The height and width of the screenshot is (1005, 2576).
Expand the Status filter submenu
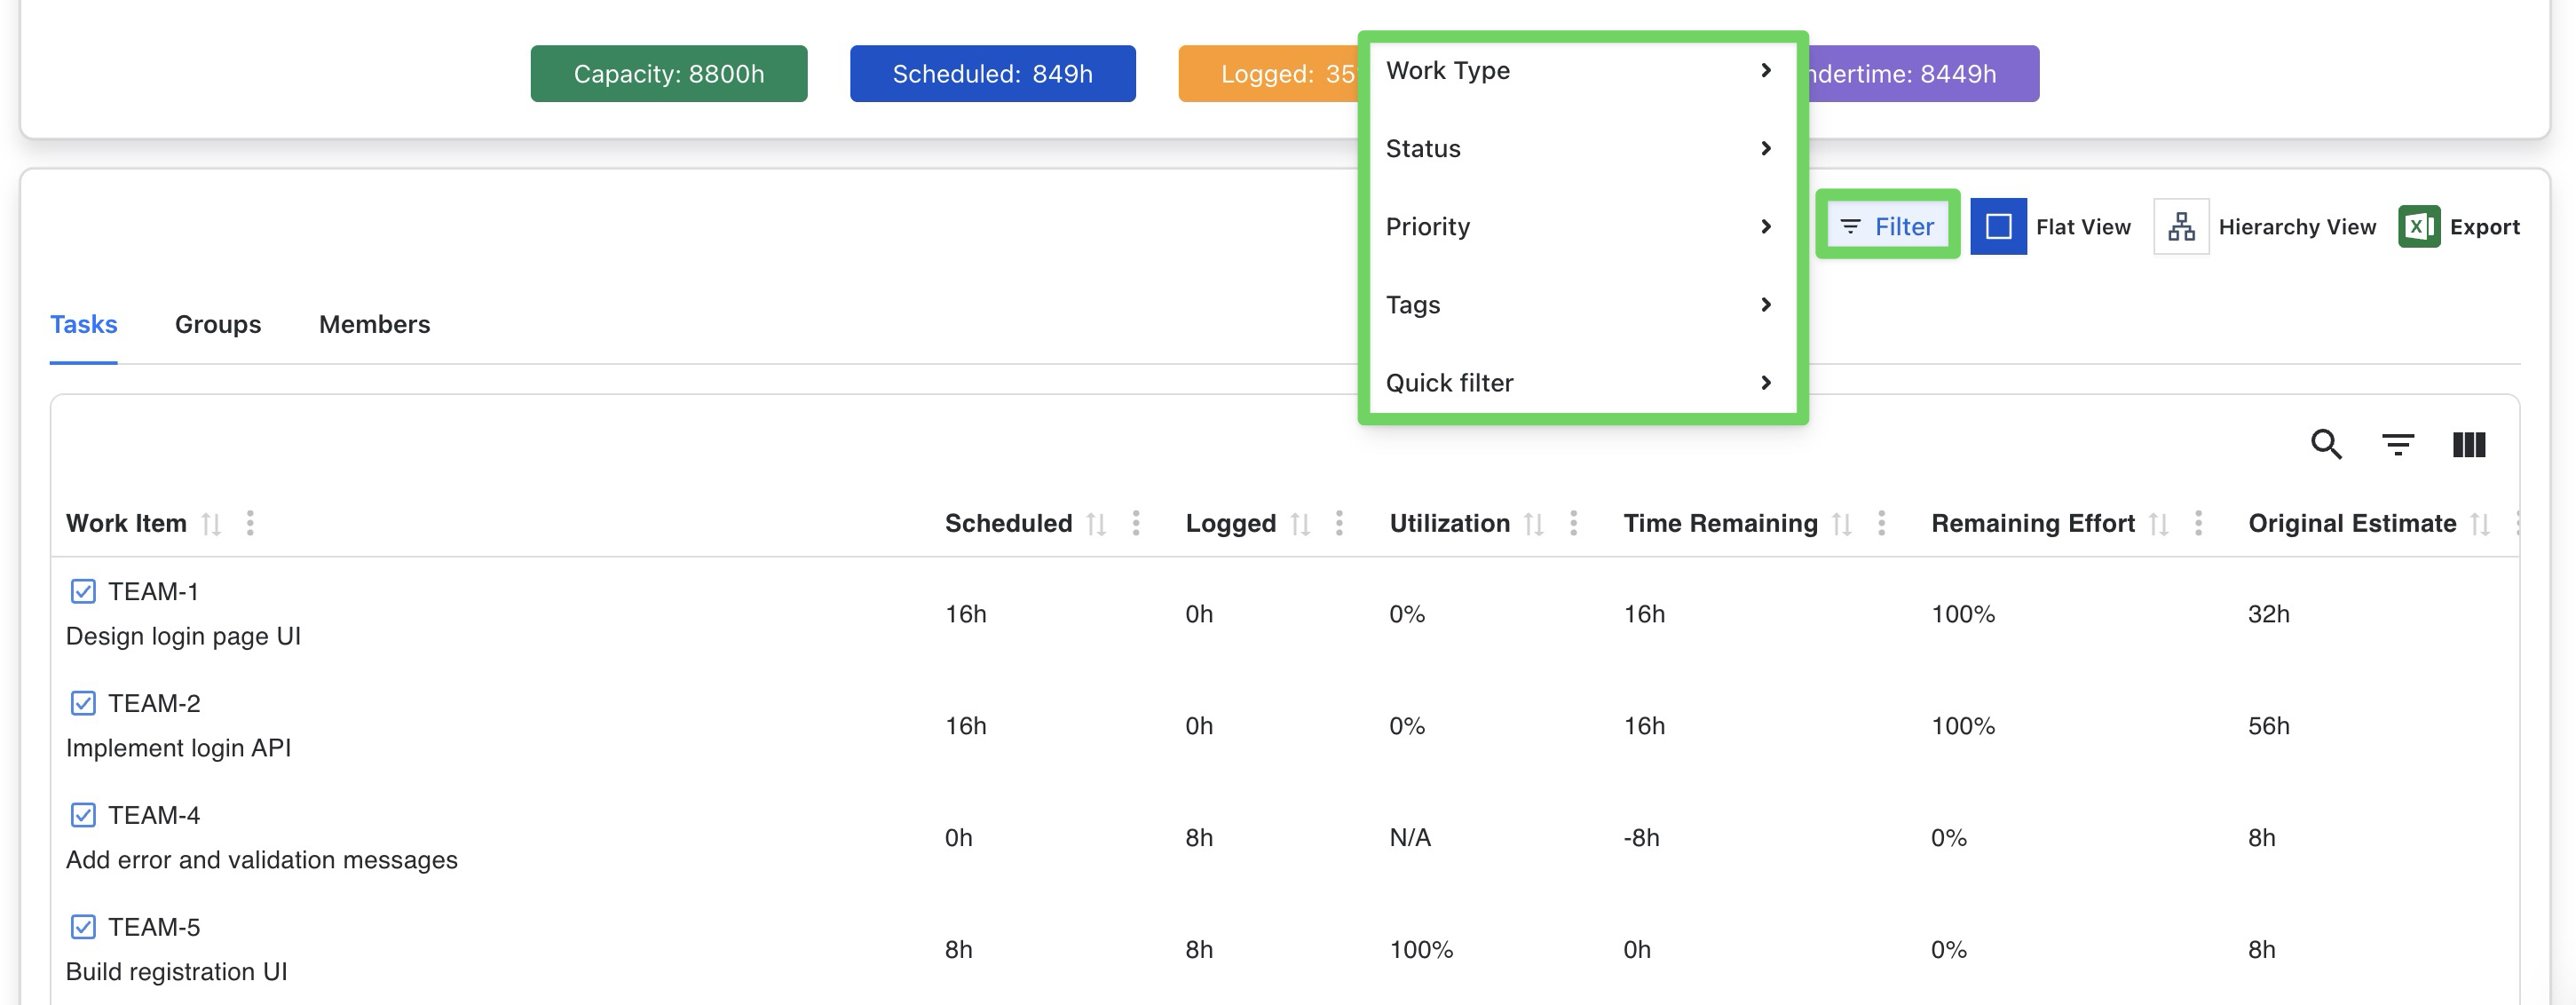click(x=1580, y=149)
